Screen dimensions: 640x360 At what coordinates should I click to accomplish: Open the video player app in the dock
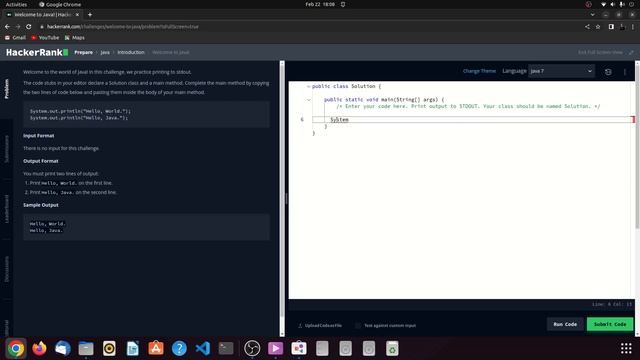(275, 348)
